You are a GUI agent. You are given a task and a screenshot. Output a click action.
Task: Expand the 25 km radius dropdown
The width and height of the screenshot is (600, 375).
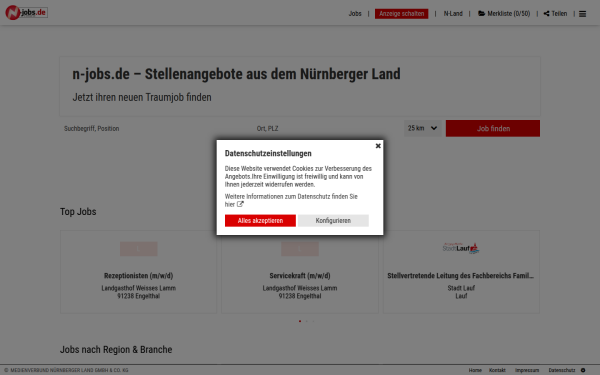click(422, 129)
